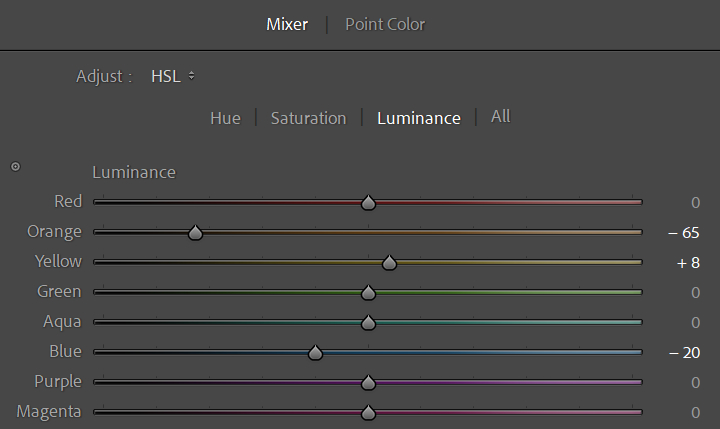Open the Adjust HSL dropdown

tap(173, 76)
